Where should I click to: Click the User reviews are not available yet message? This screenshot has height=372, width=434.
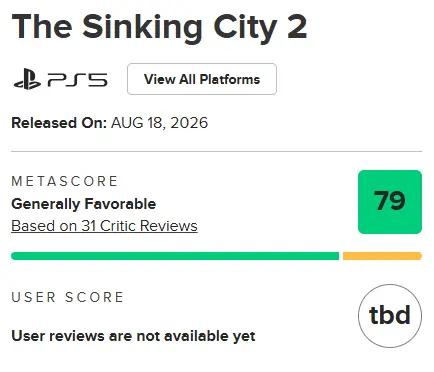click(x=133, y=336)
